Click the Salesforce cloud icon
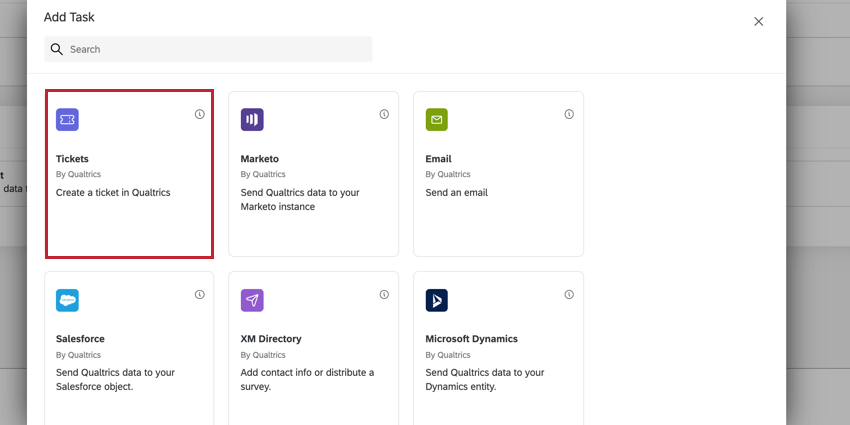 67,300
